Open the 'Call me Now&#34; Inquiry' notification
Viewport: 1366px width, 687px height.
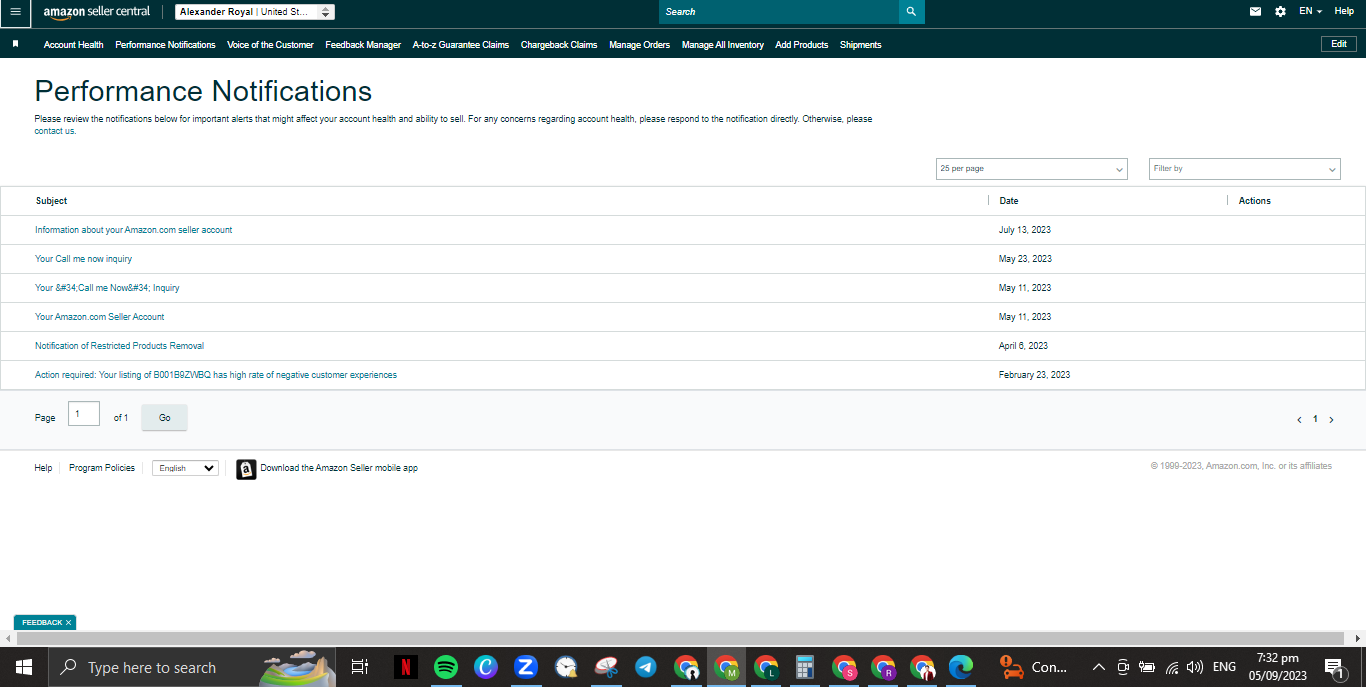(x=107, y=288)
